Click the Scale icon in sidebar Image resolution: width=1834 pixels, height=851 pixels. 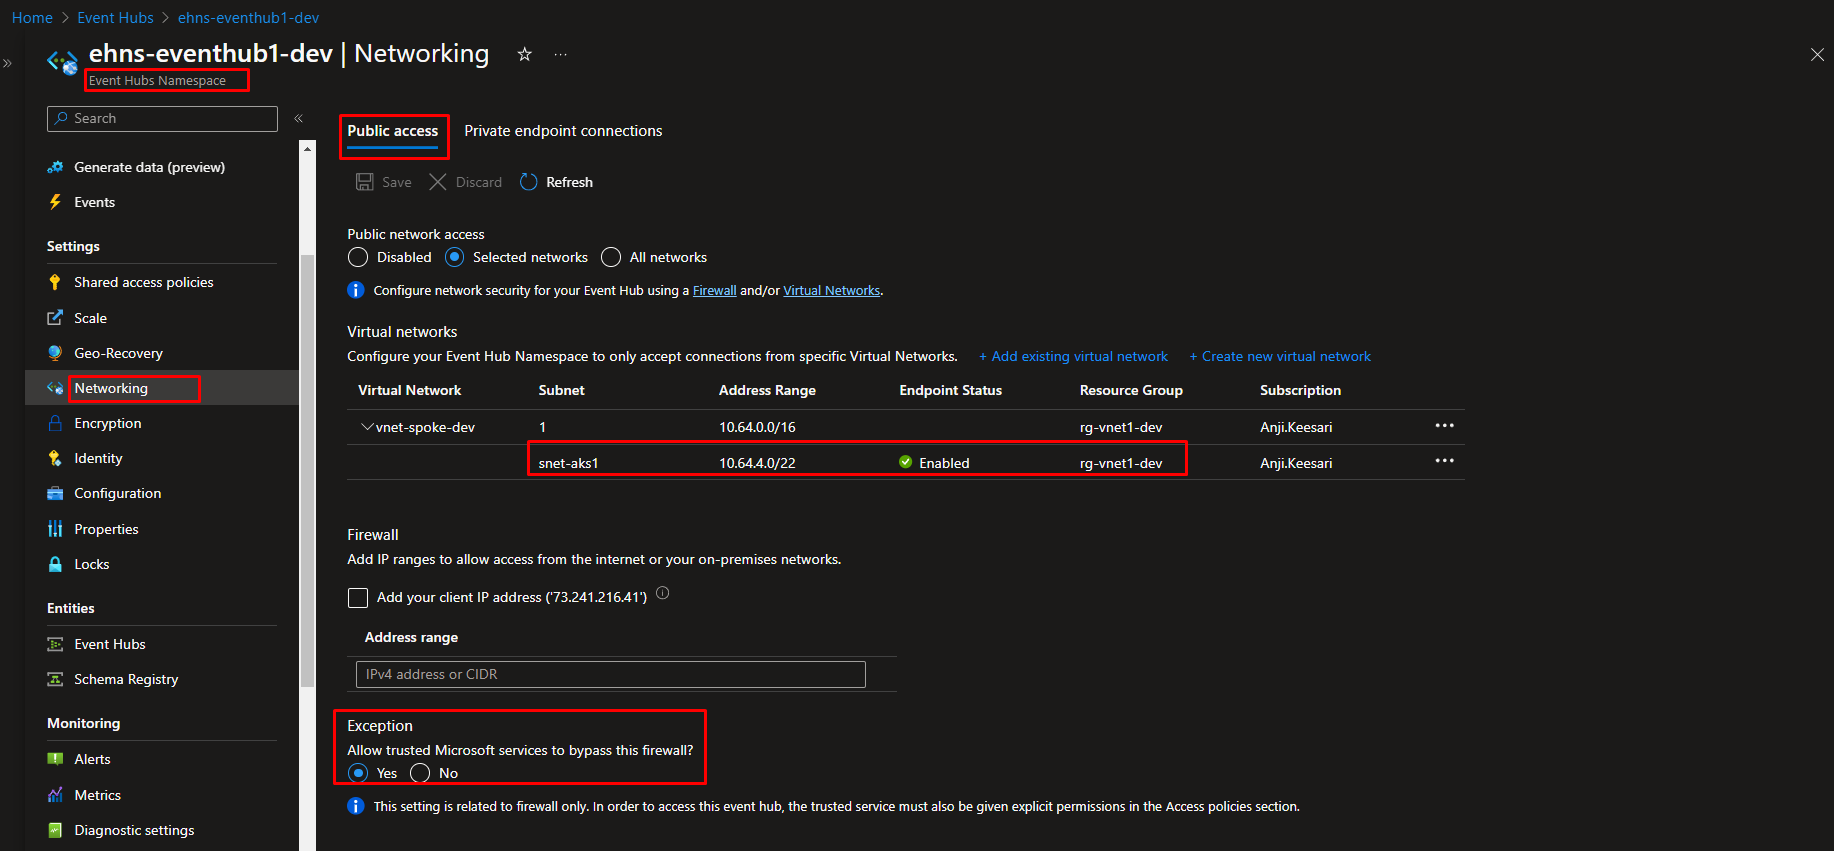coord(55,318)
